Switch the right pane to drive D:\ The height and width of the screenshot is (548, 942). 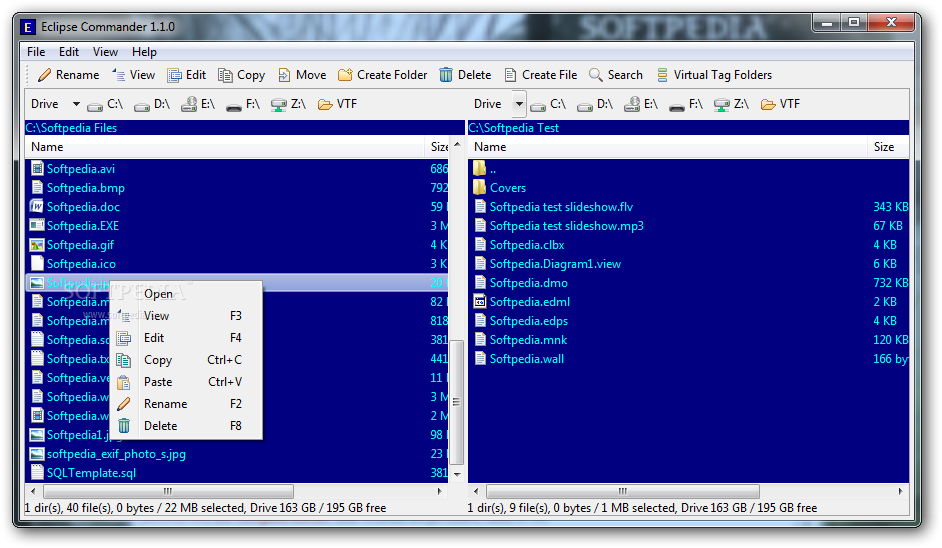(595, 105)
